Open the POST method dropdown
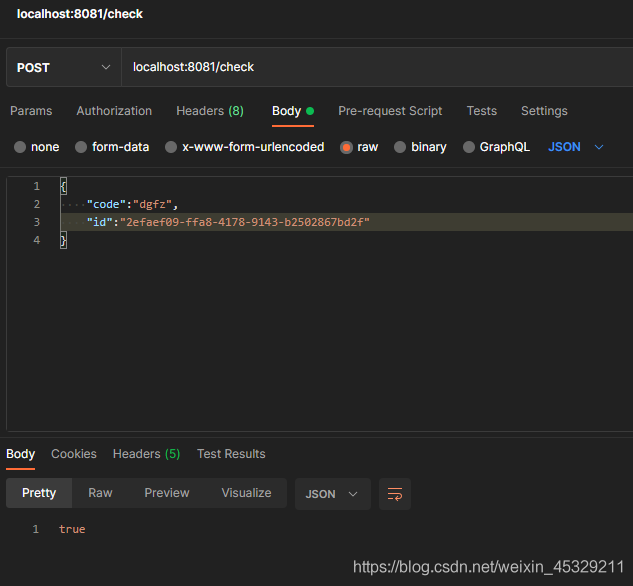 (x=64, y=67)
